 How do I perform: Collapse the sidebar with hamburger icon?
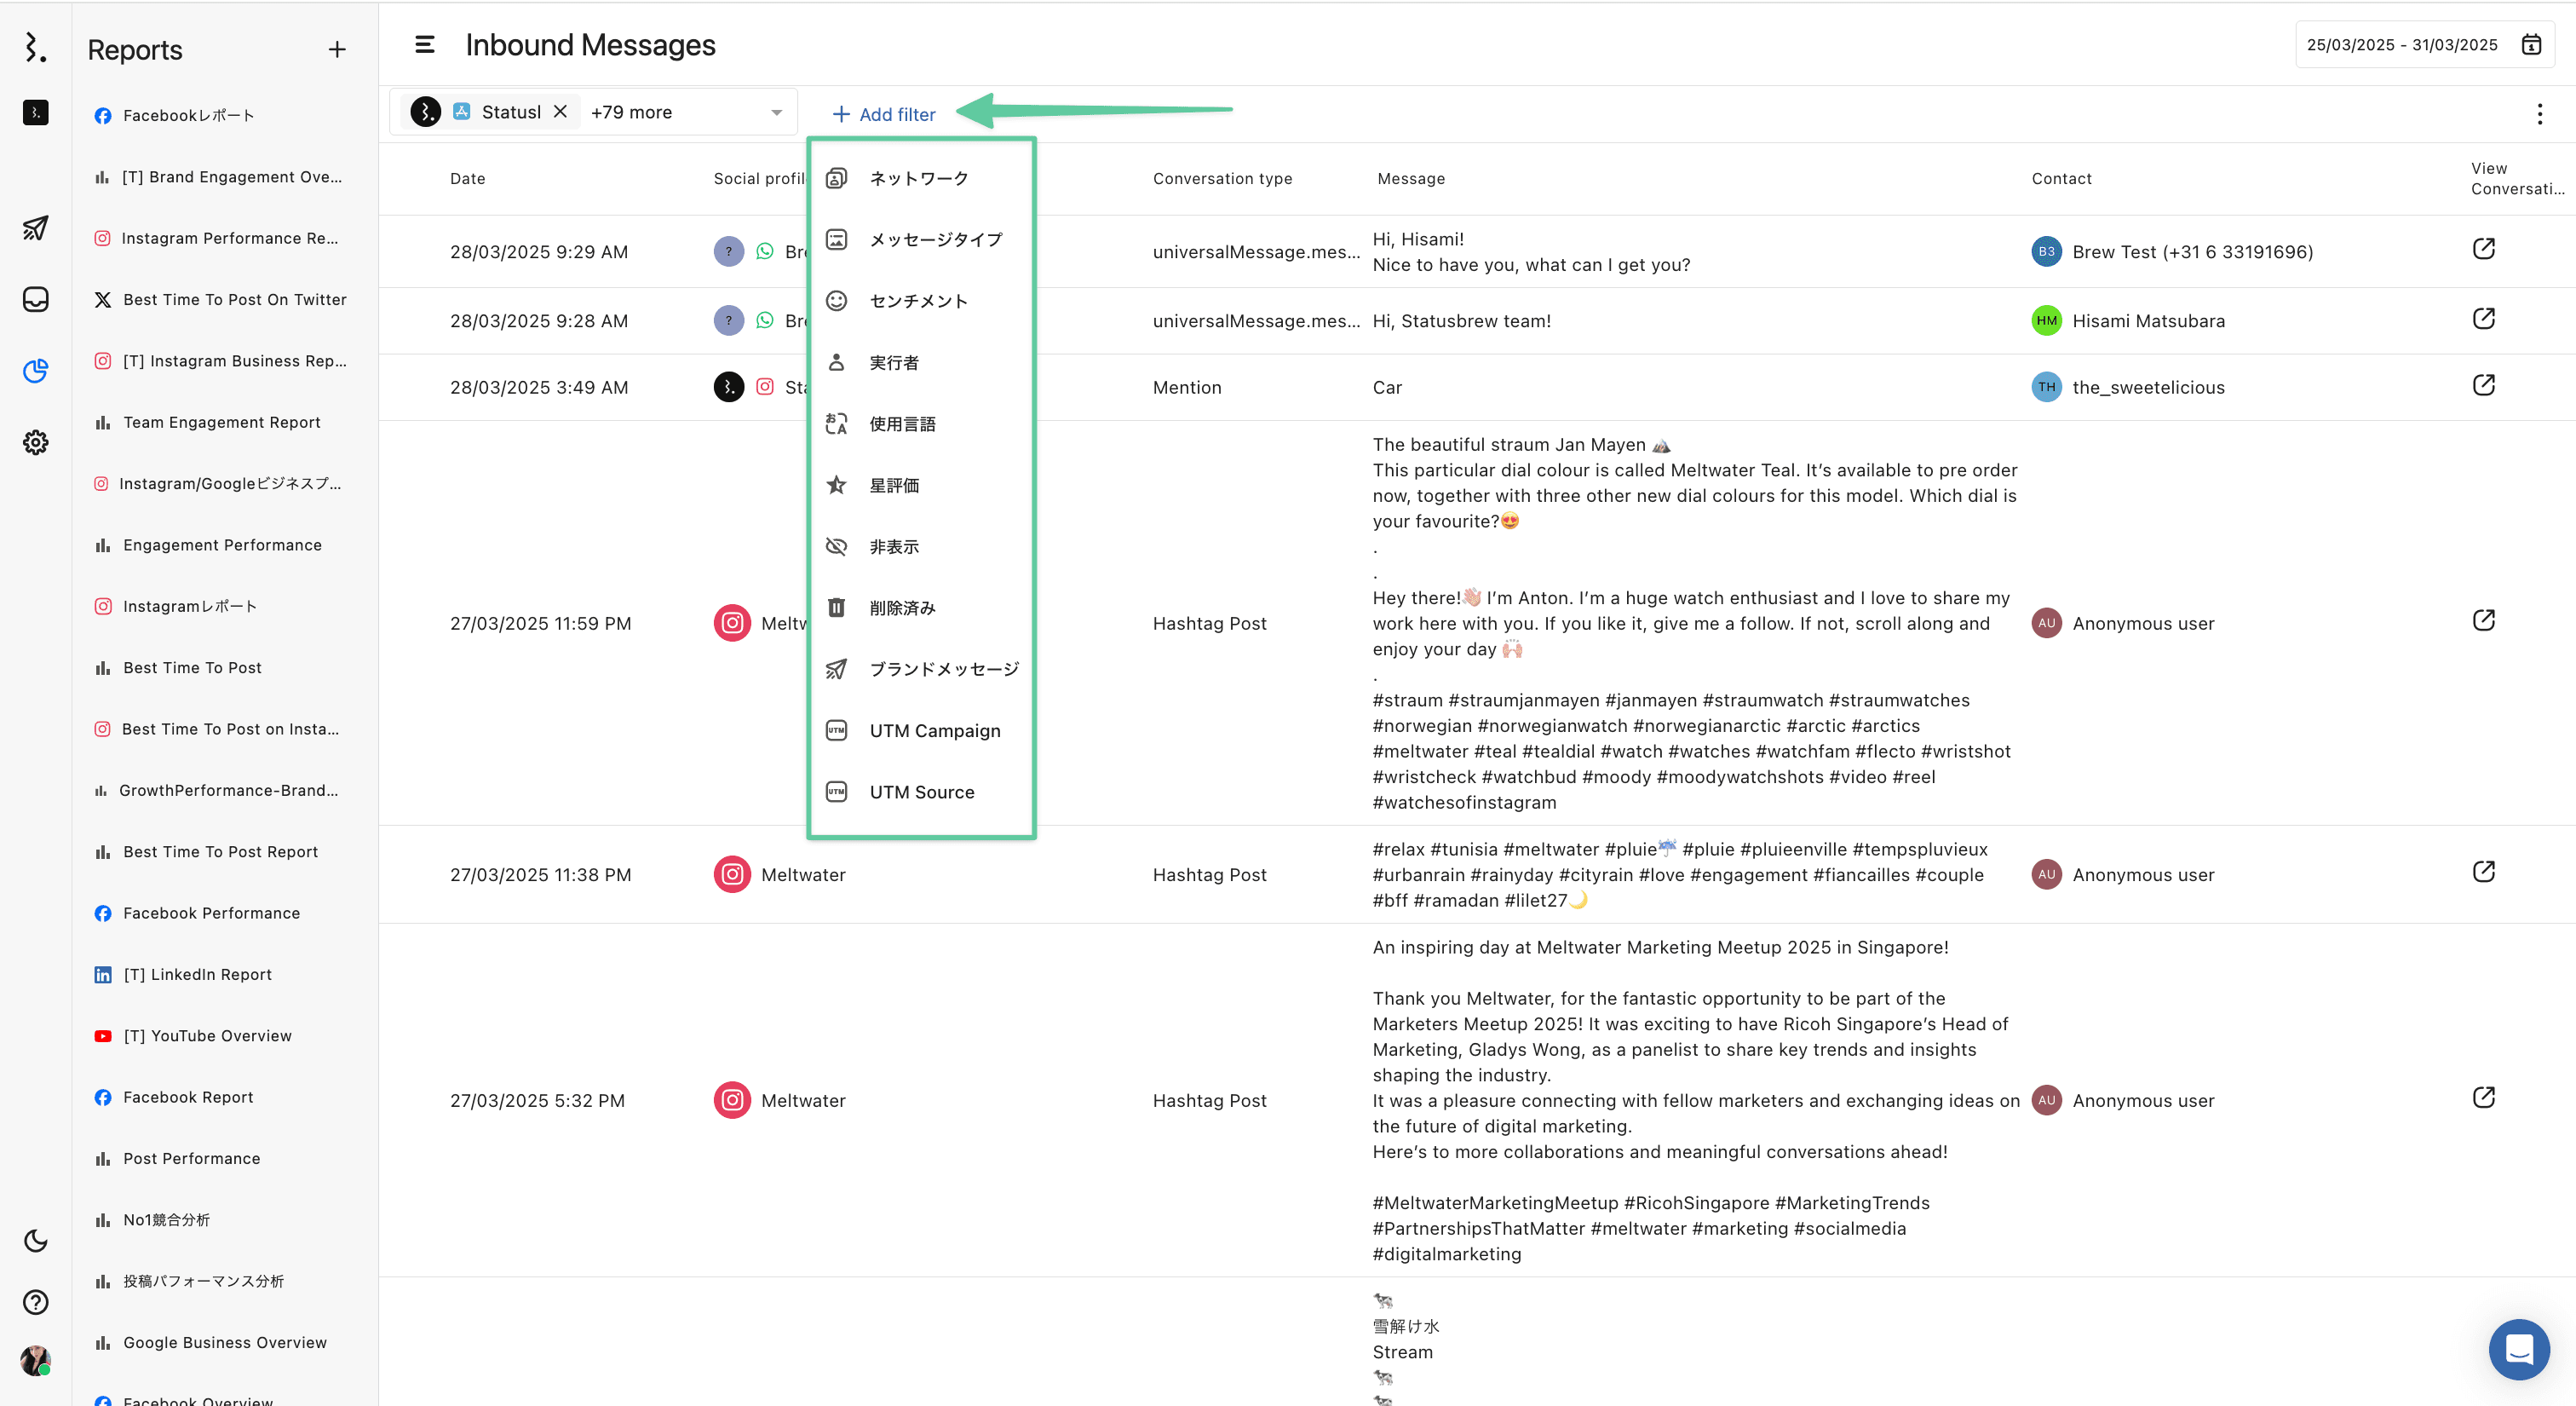(424, 45)
